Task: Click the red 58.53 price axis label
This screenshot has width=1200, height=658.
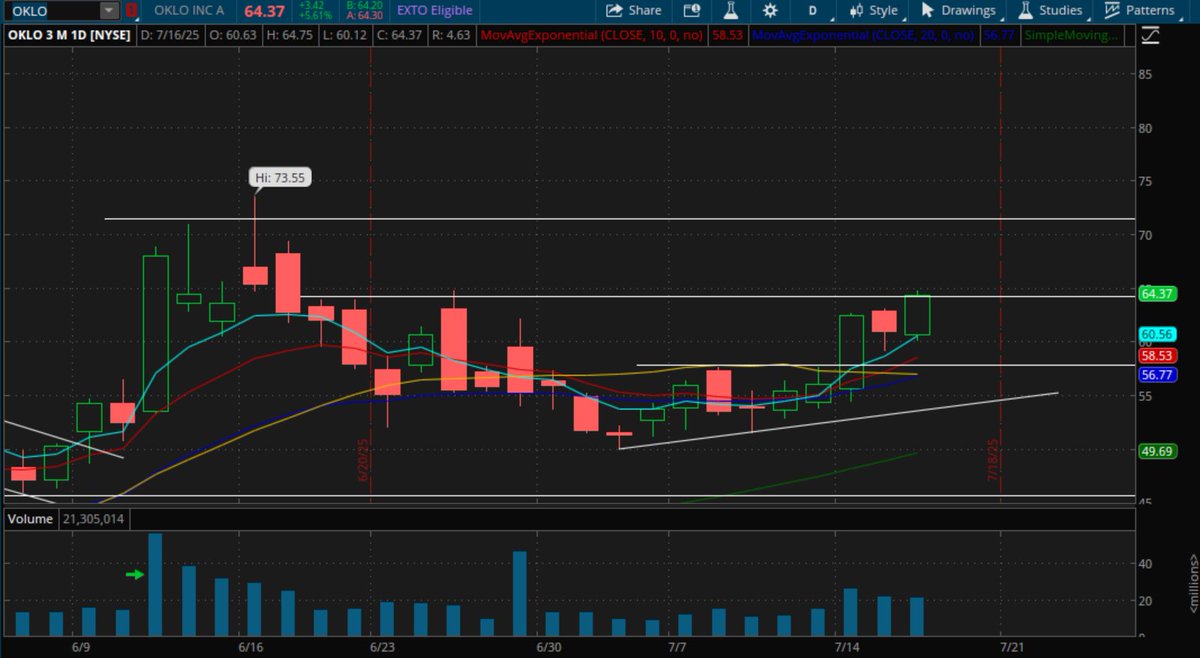Action: 1156,355
